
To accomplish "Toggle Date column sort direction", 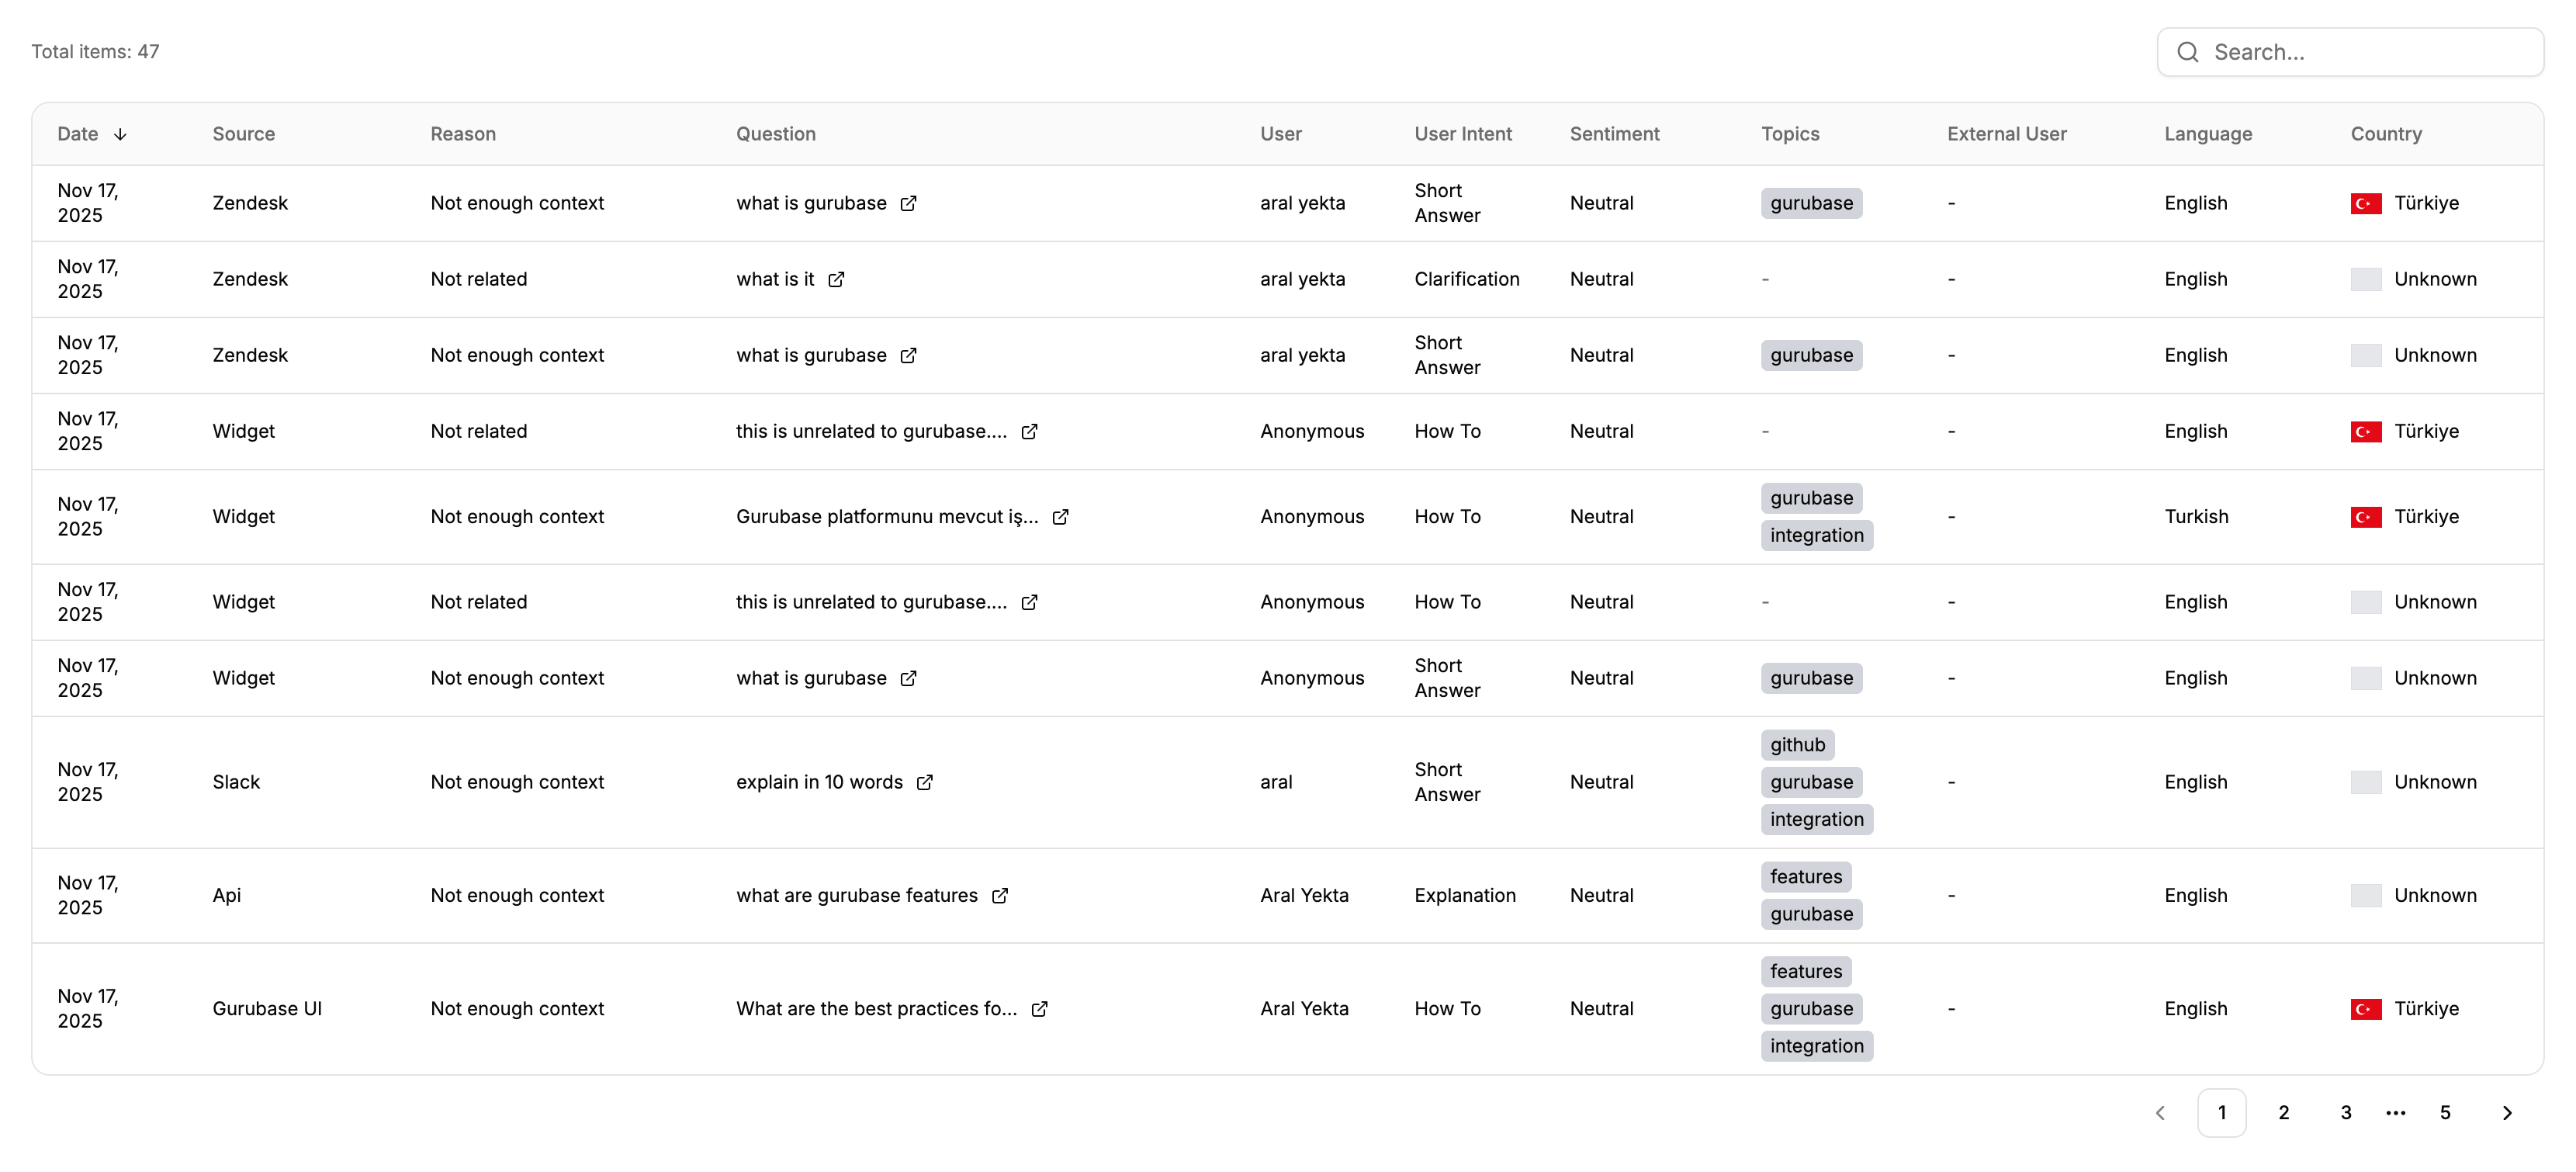I will (x=120, y=133).
